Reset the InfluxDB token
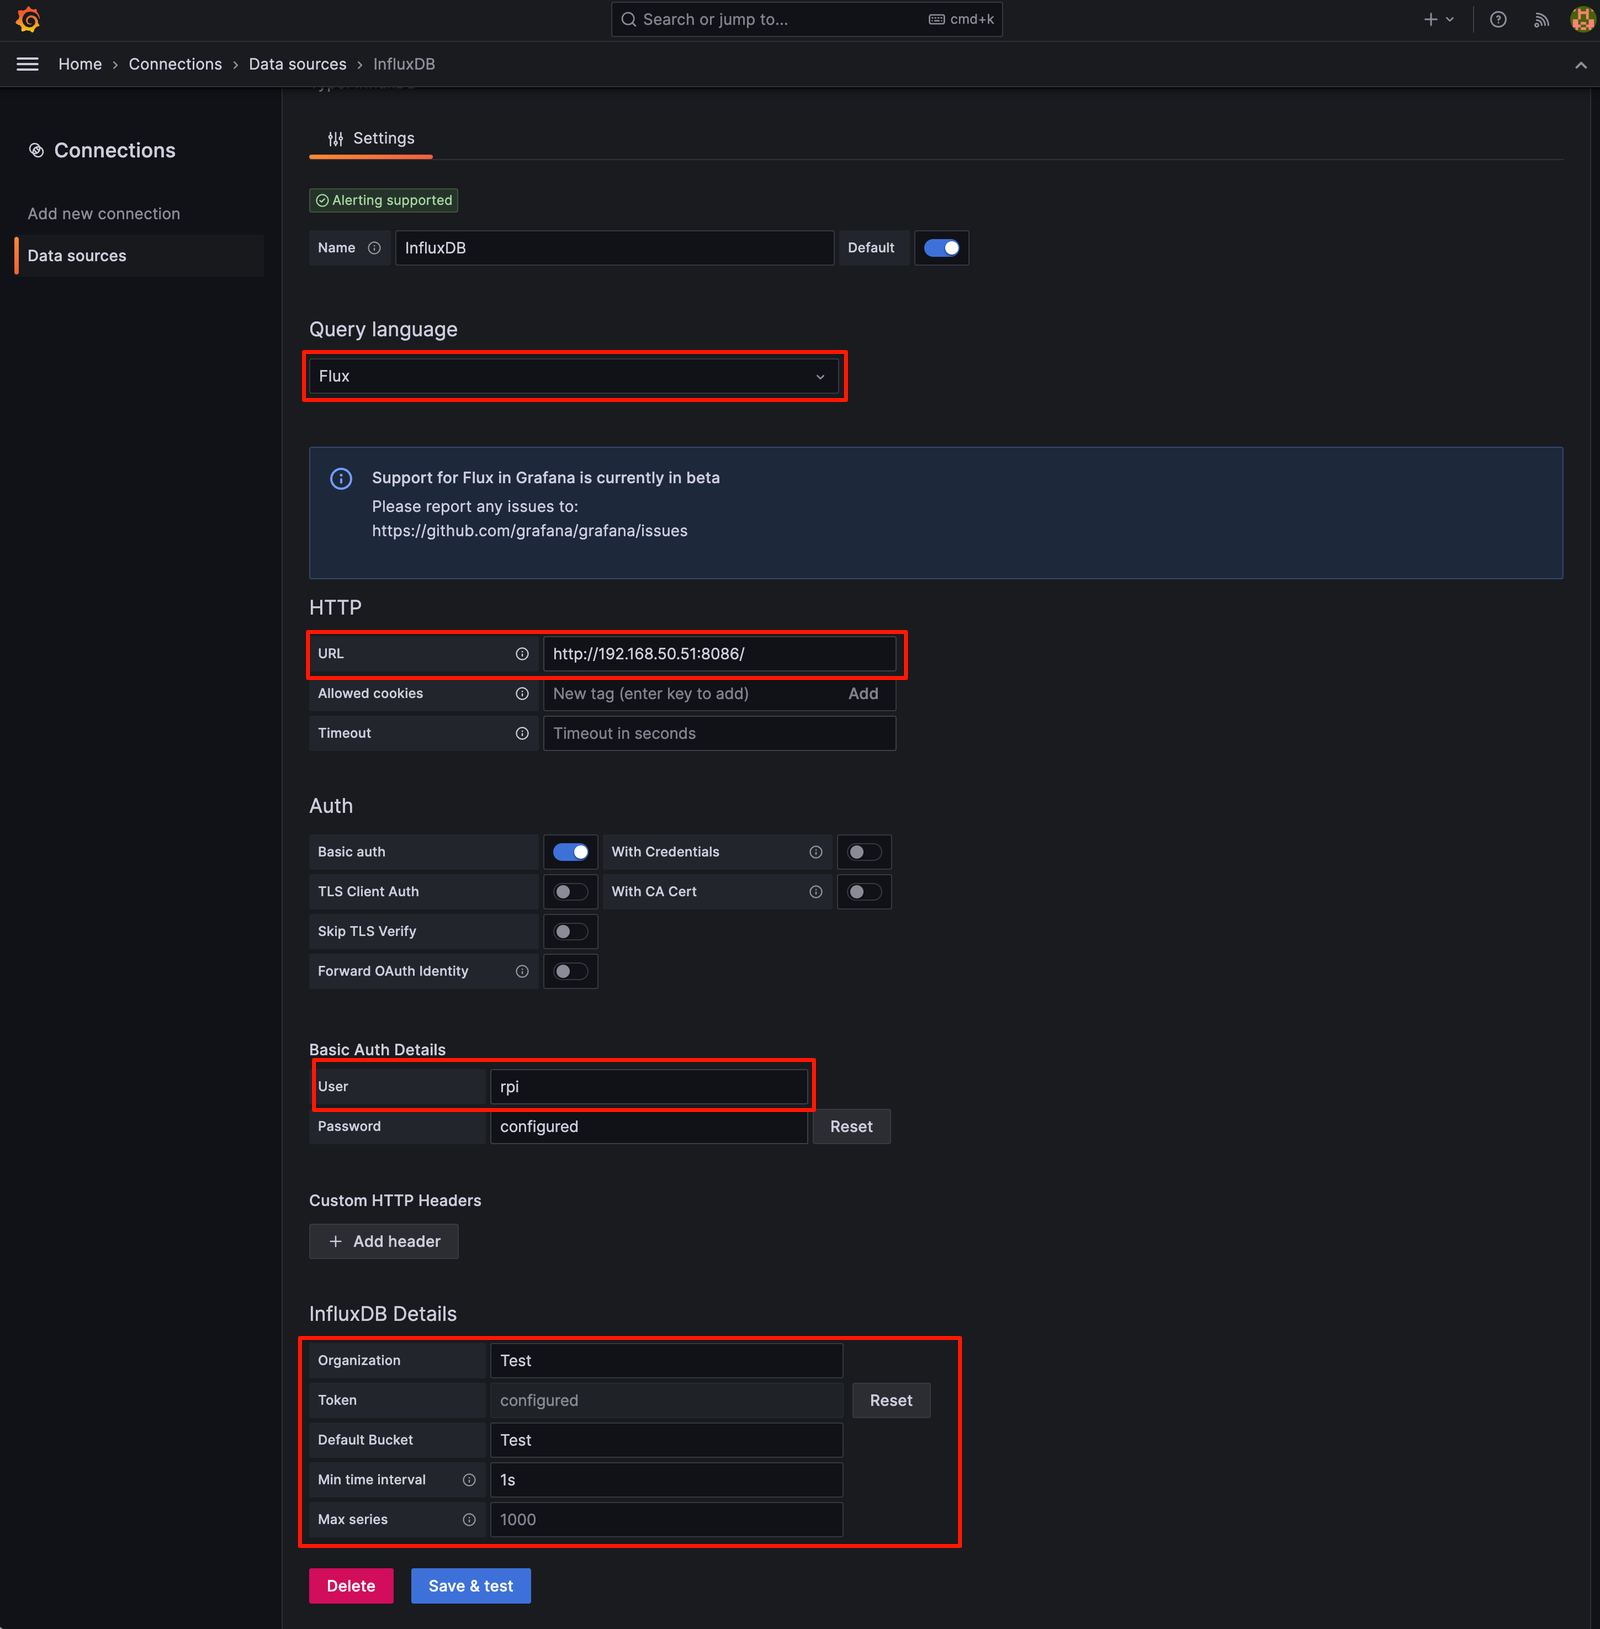 pos(891,1401)
